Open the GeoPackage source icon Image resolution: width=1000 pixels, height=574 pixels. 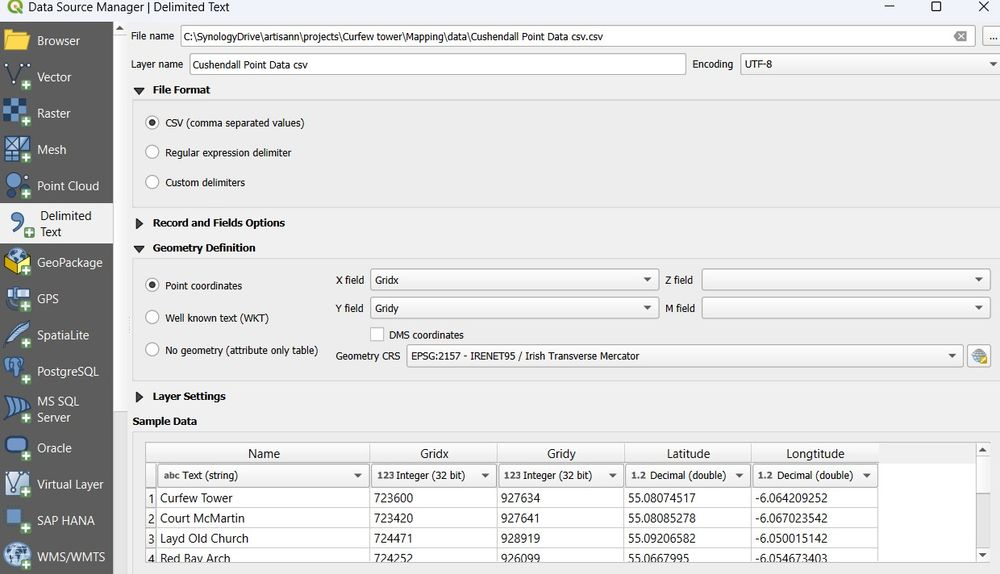17,262
